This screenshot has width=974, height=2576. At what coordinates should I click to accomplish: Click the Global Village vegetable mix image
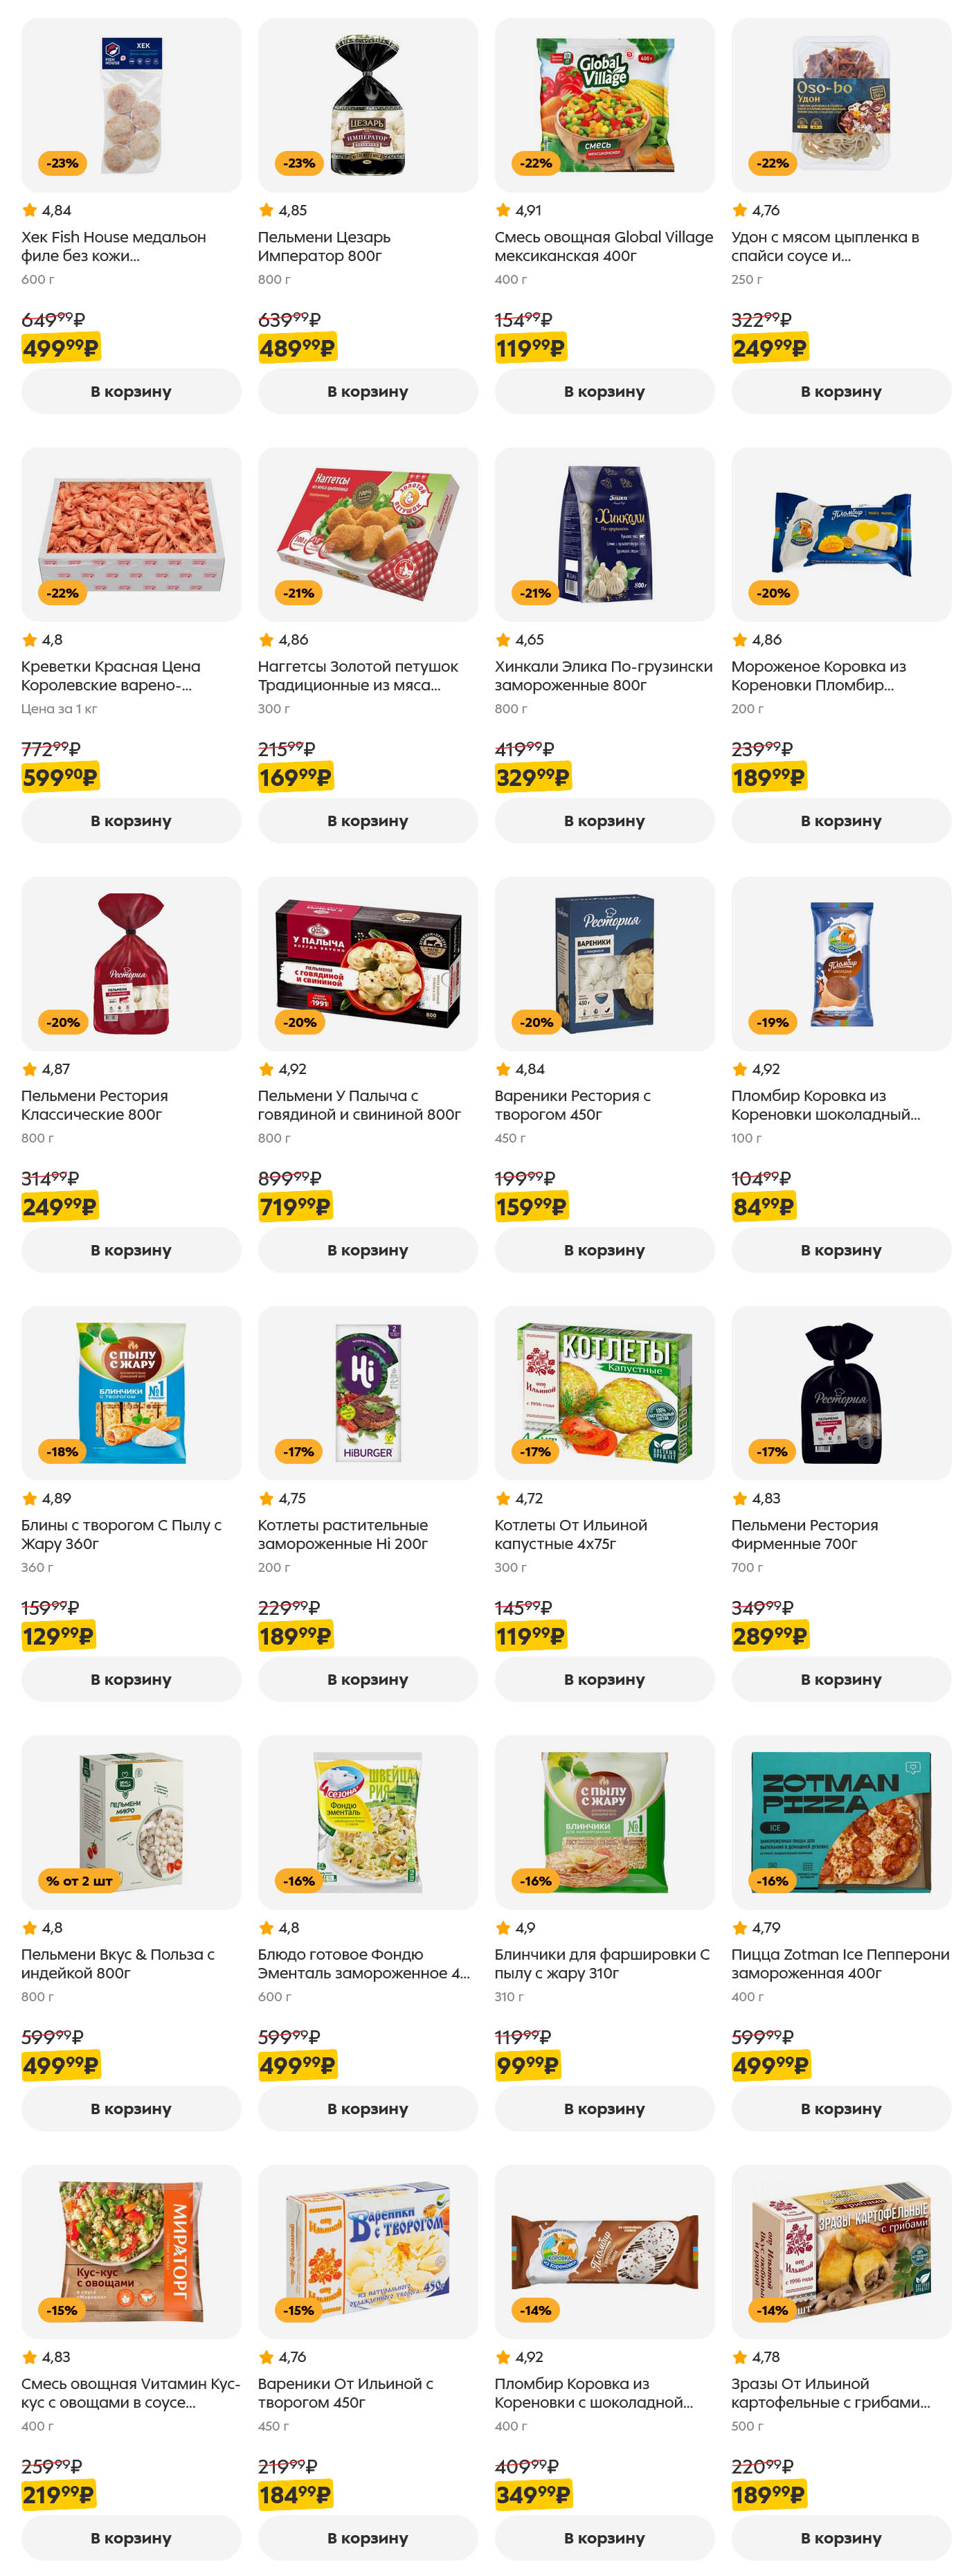604,104
